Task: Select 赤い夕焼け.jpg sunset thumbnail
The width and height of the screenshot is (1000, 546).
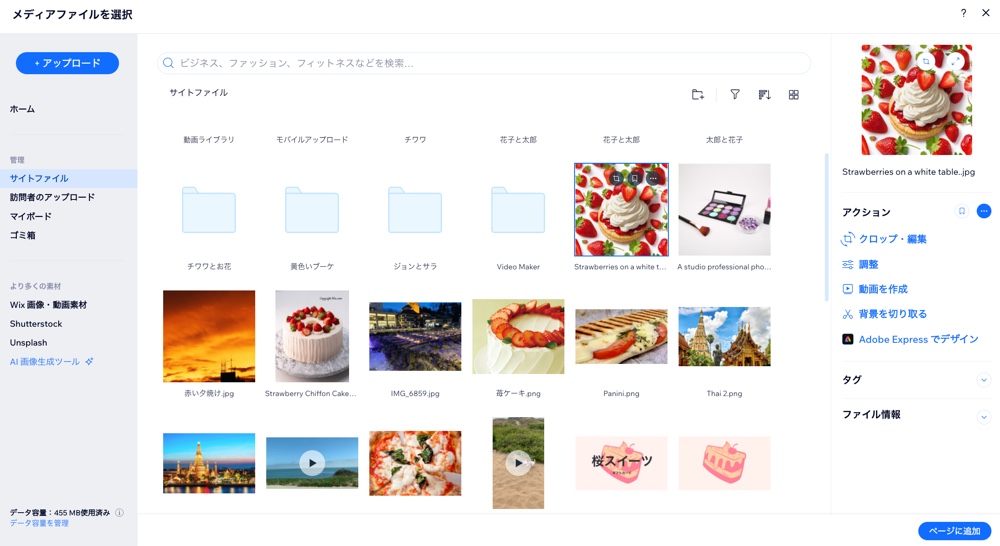Action: (209, 336)
